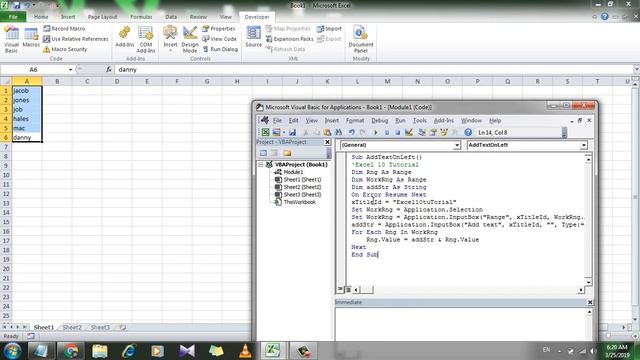Click the Find binoculars icon
The width and height of the screenshot is (640, 360).
point(338,132)
